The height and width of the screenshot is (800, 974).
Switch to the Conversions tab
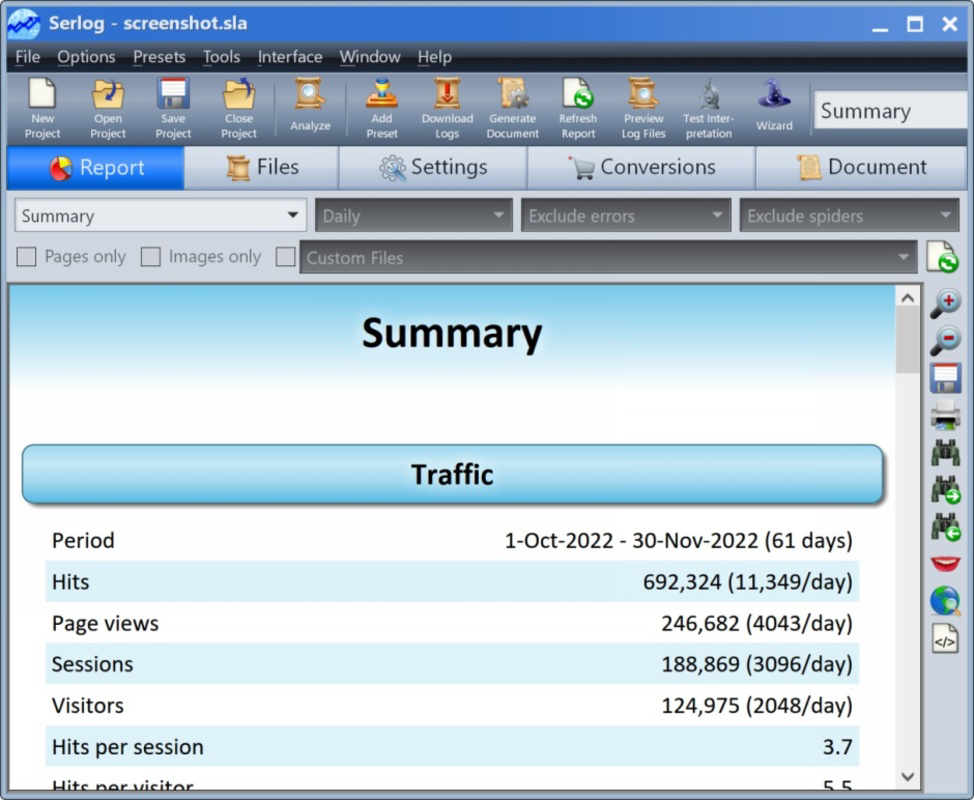point(642,168)
